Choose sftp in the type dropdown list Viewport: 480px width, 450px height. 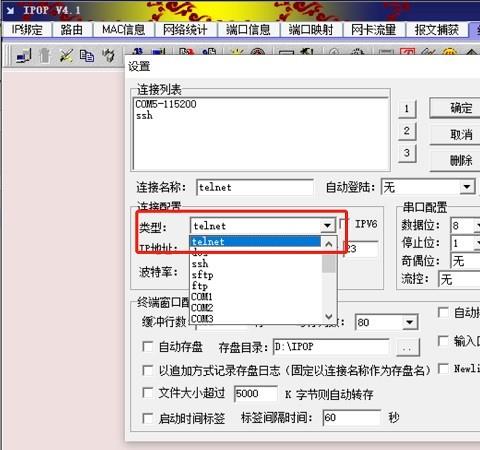click(255, 275)
